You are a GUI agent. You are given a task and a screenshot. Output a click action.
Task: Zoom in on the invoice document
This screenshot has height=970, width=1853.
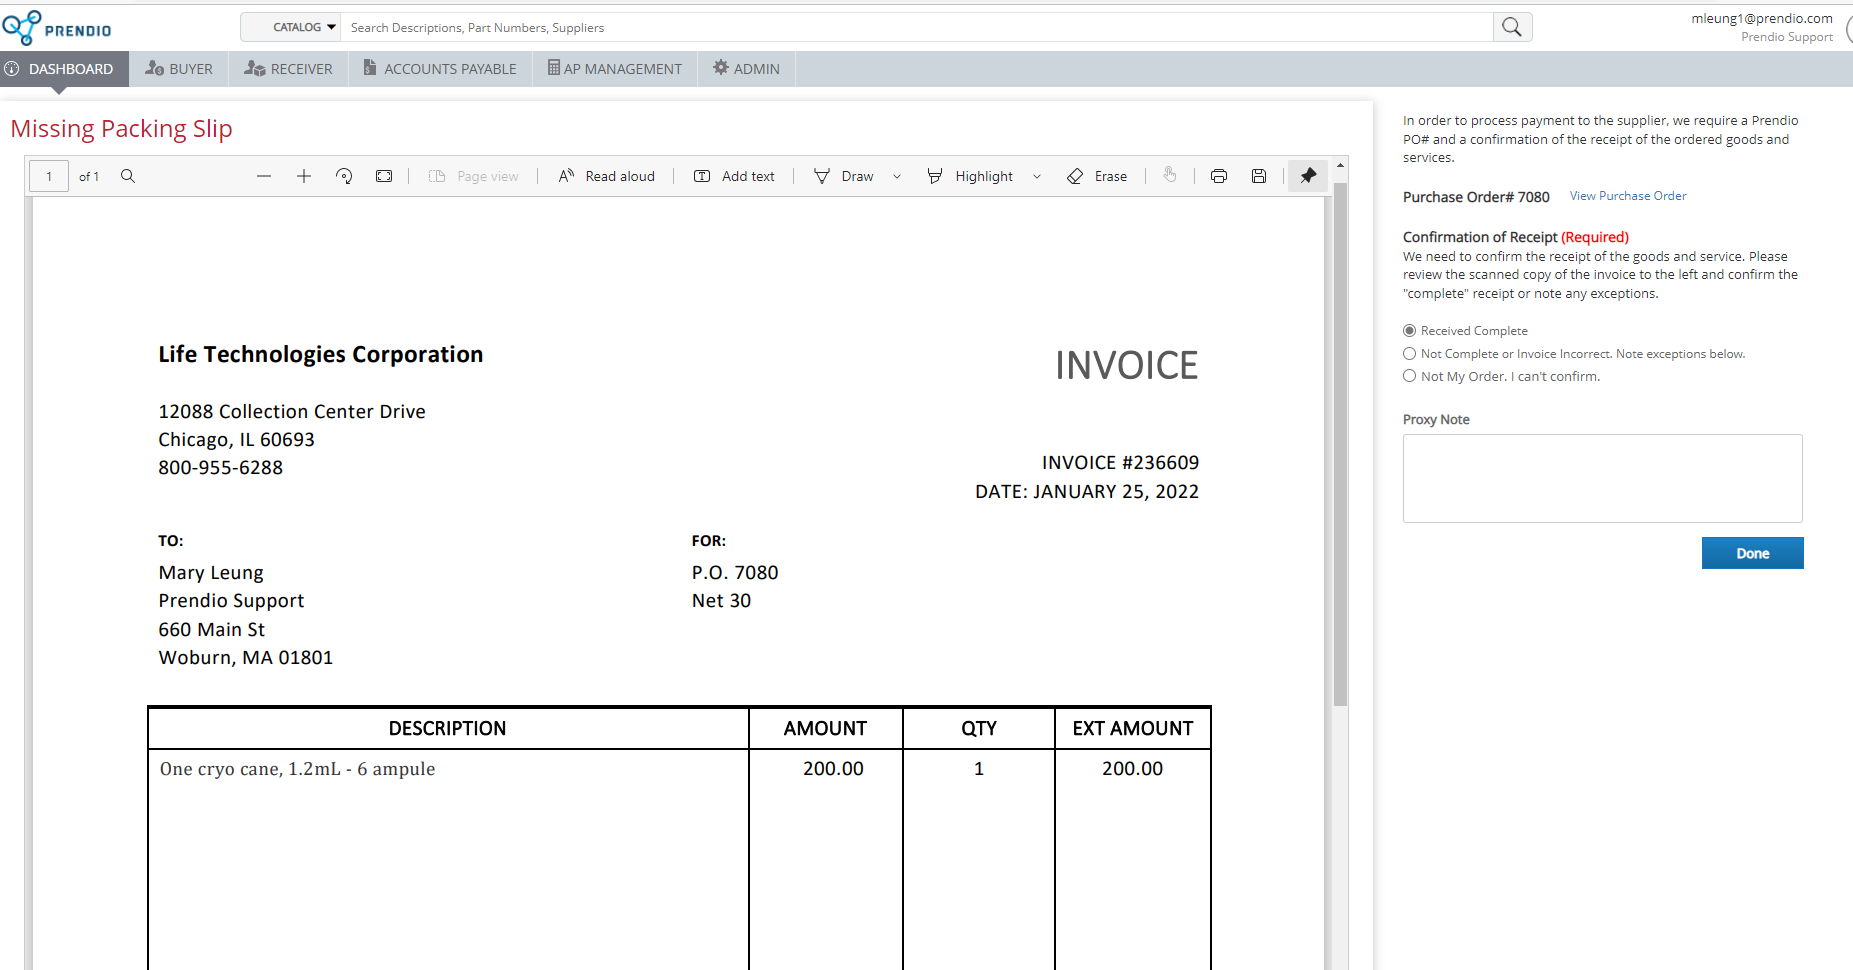point(304,175)
